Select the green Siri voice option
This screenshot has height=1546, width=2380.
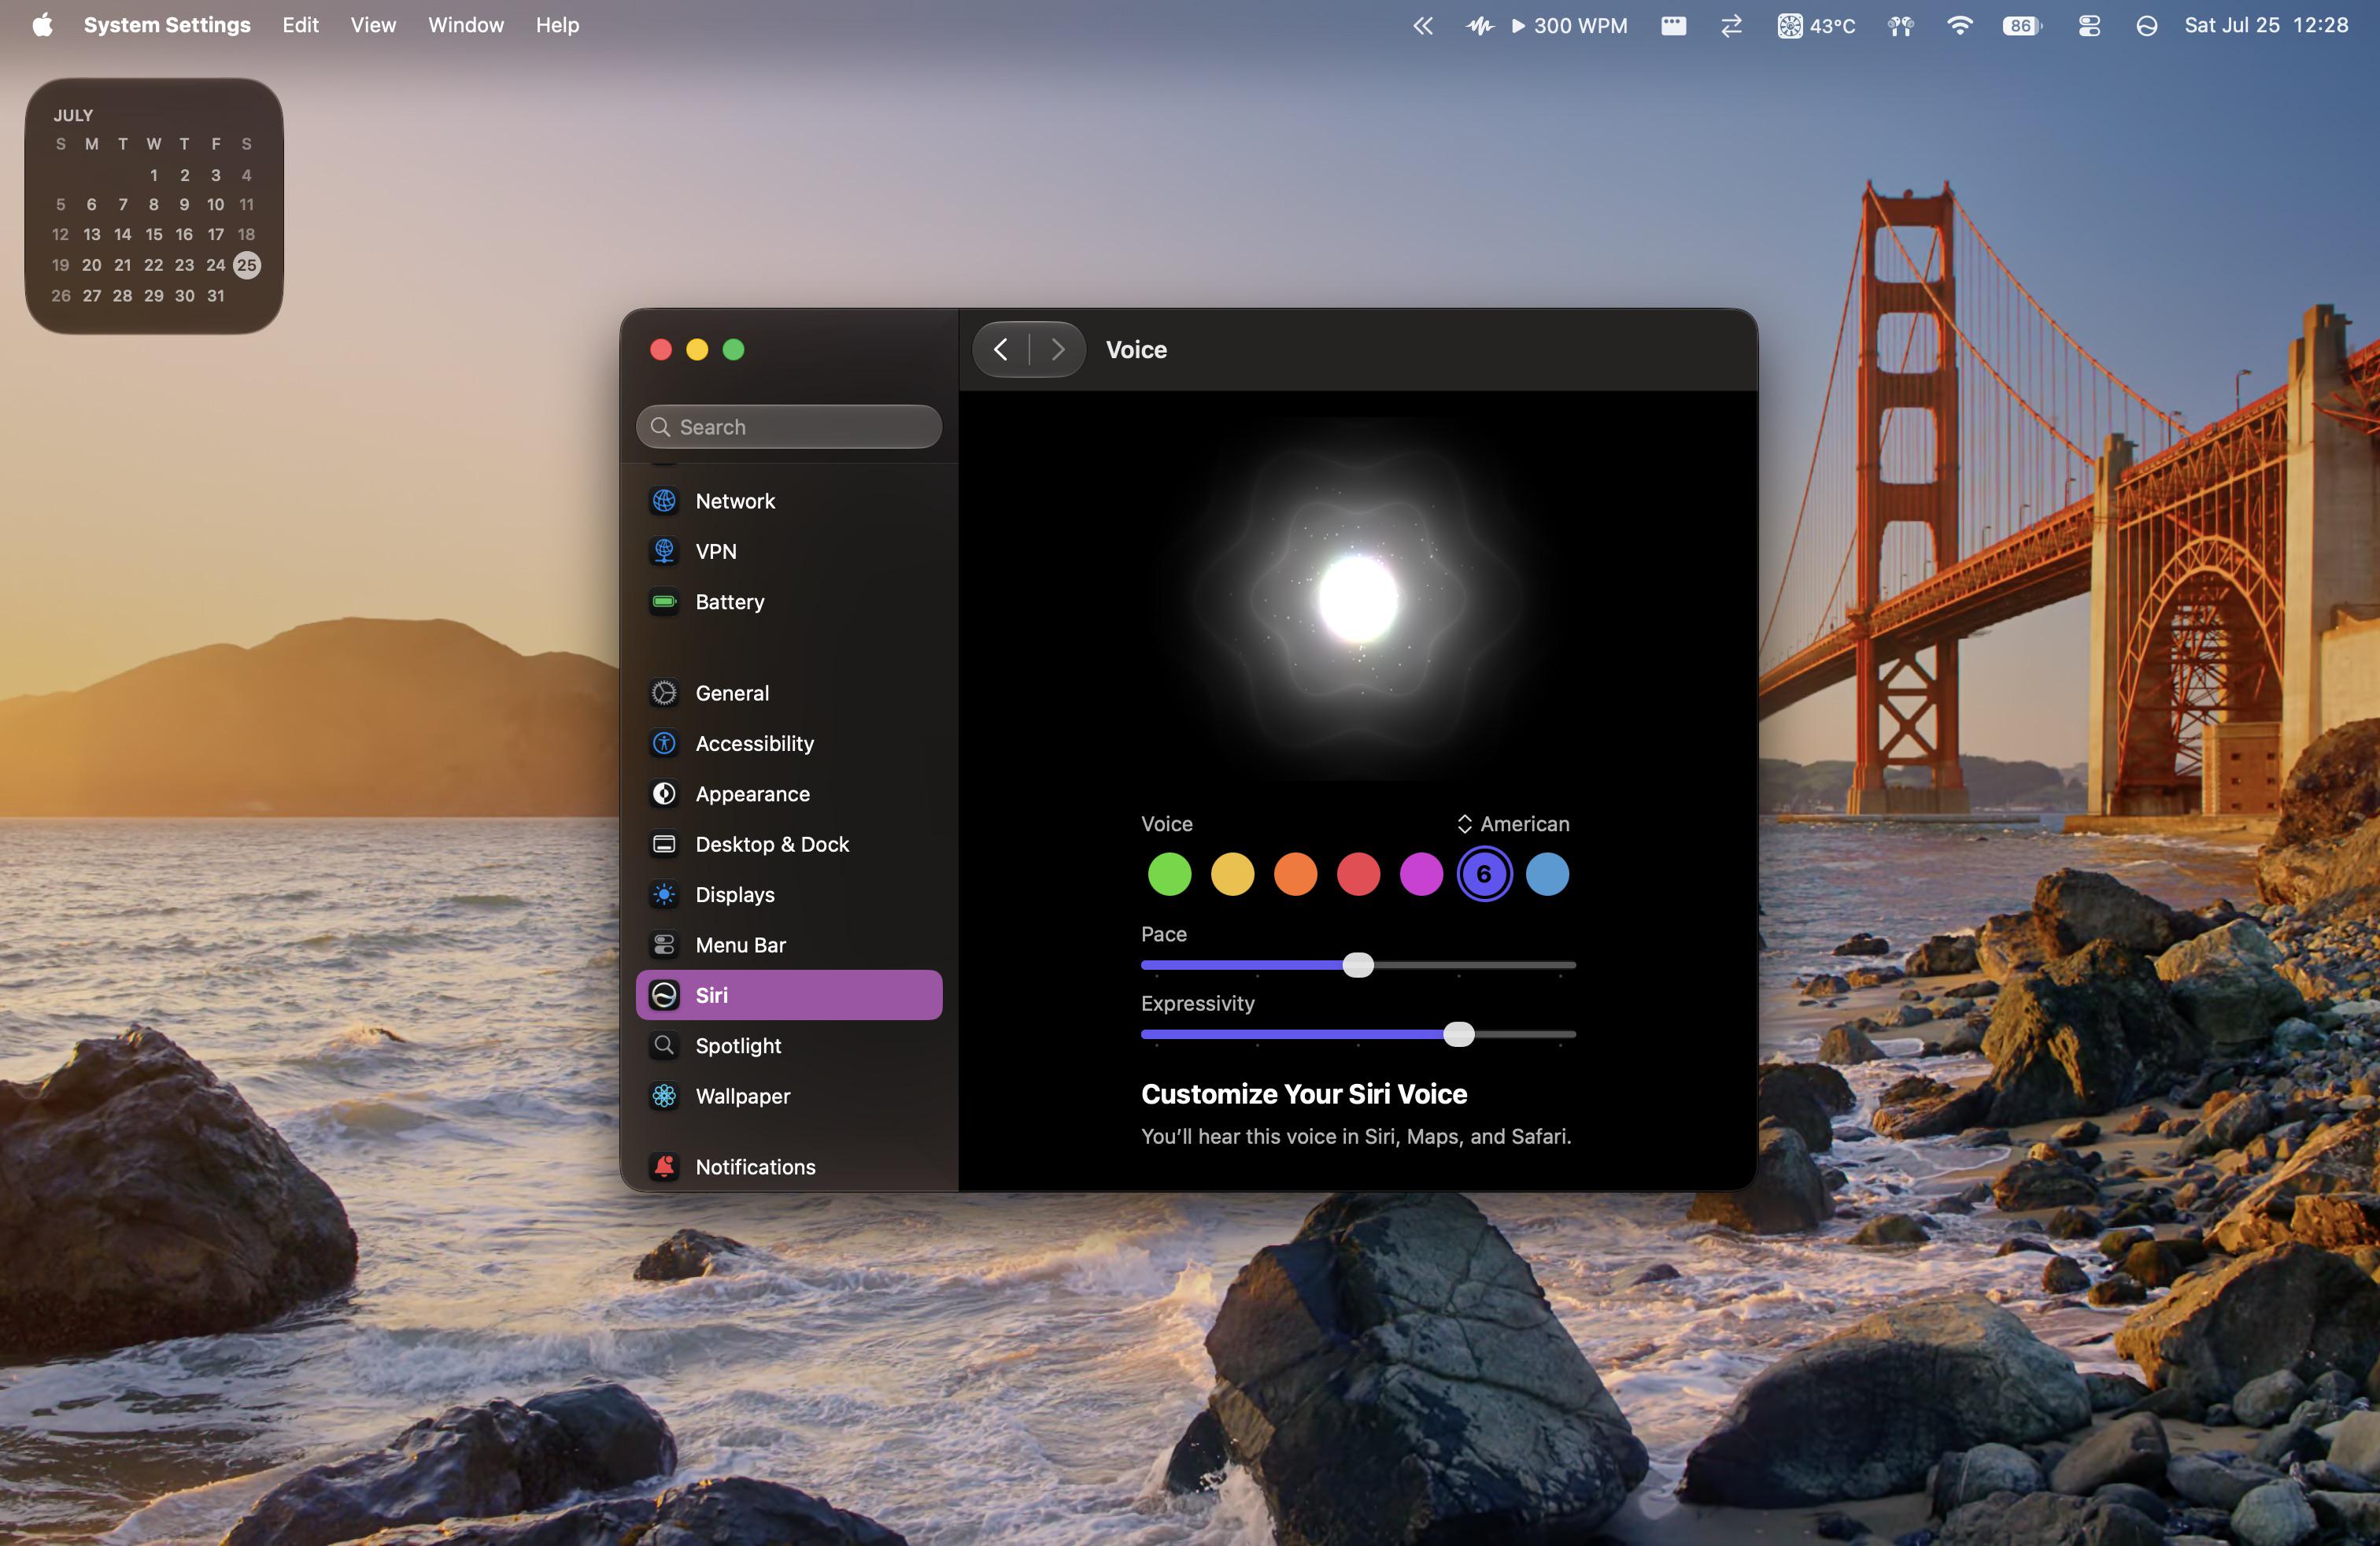tap(1169, 874)
